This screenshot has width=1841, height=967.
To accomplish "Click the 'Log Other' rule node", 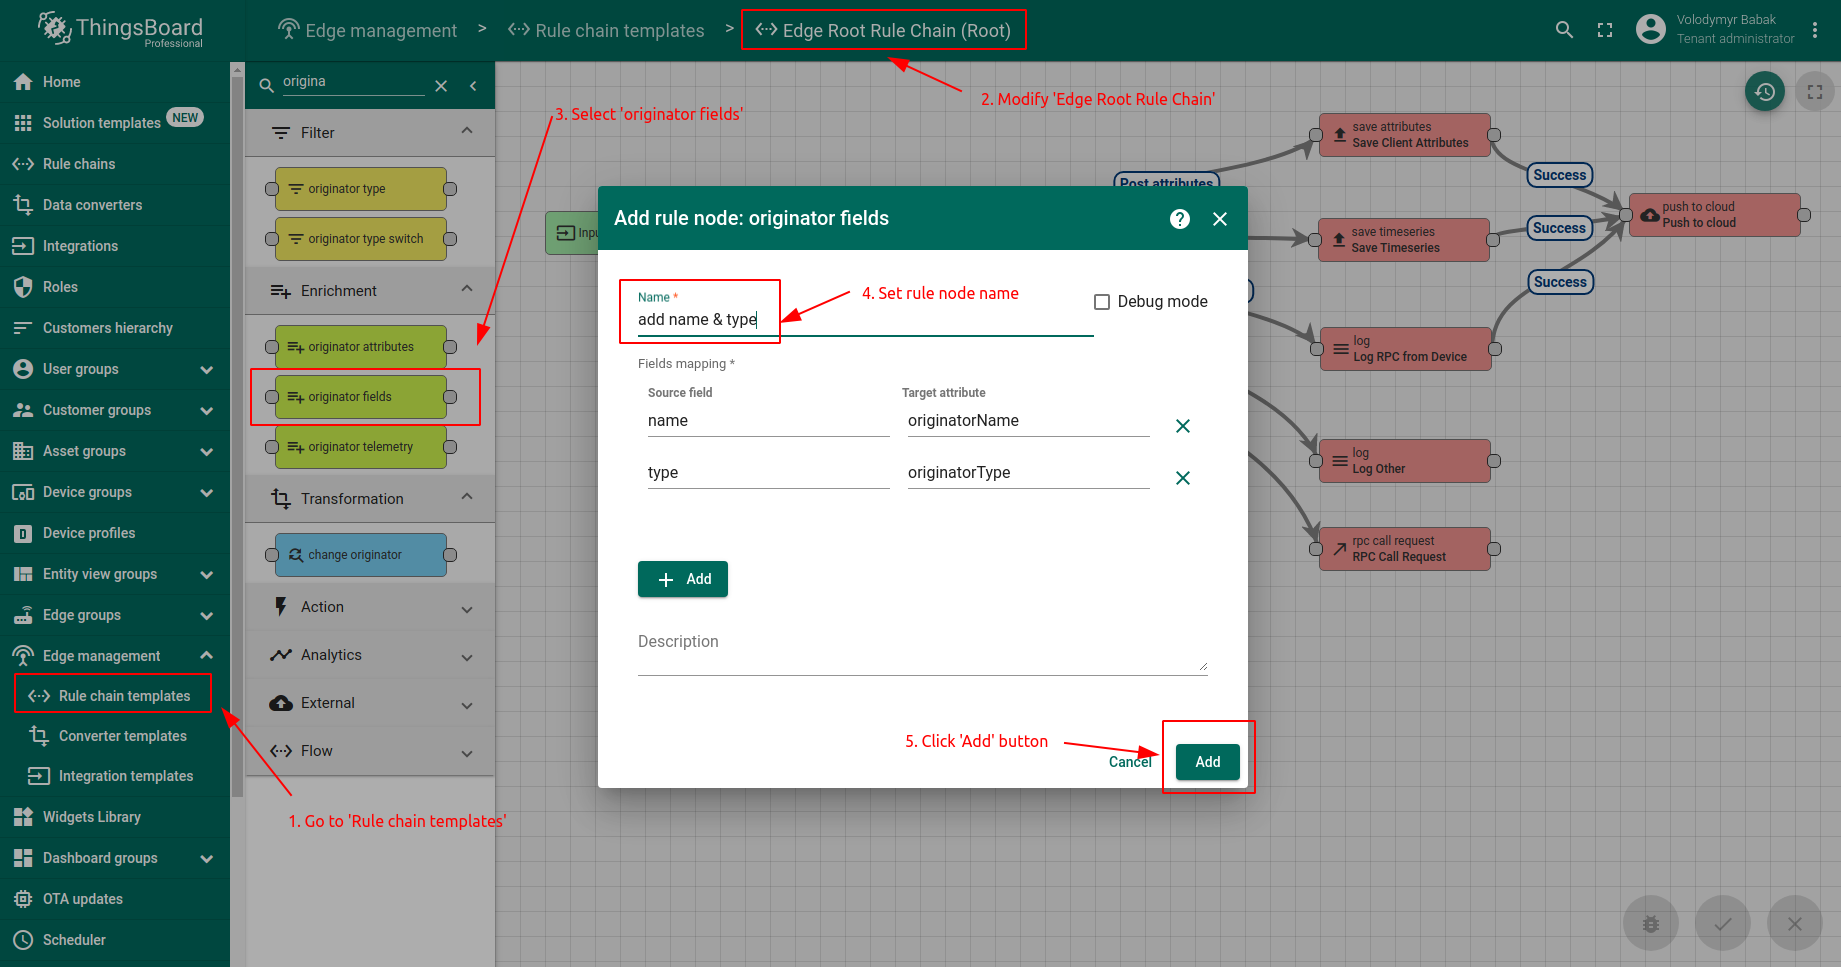I will pos(1405,461).
